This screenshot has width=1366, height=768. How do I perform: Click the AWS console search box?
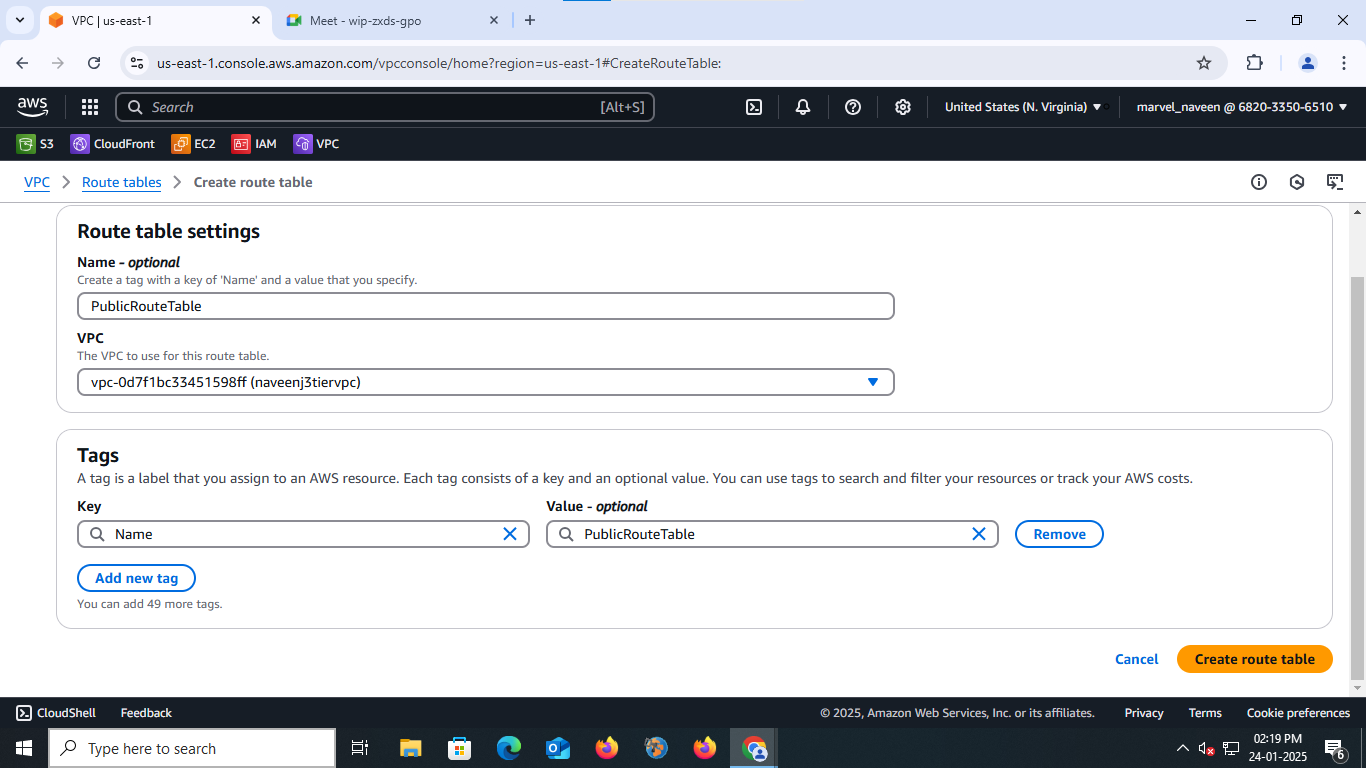(x=385, y=107)
